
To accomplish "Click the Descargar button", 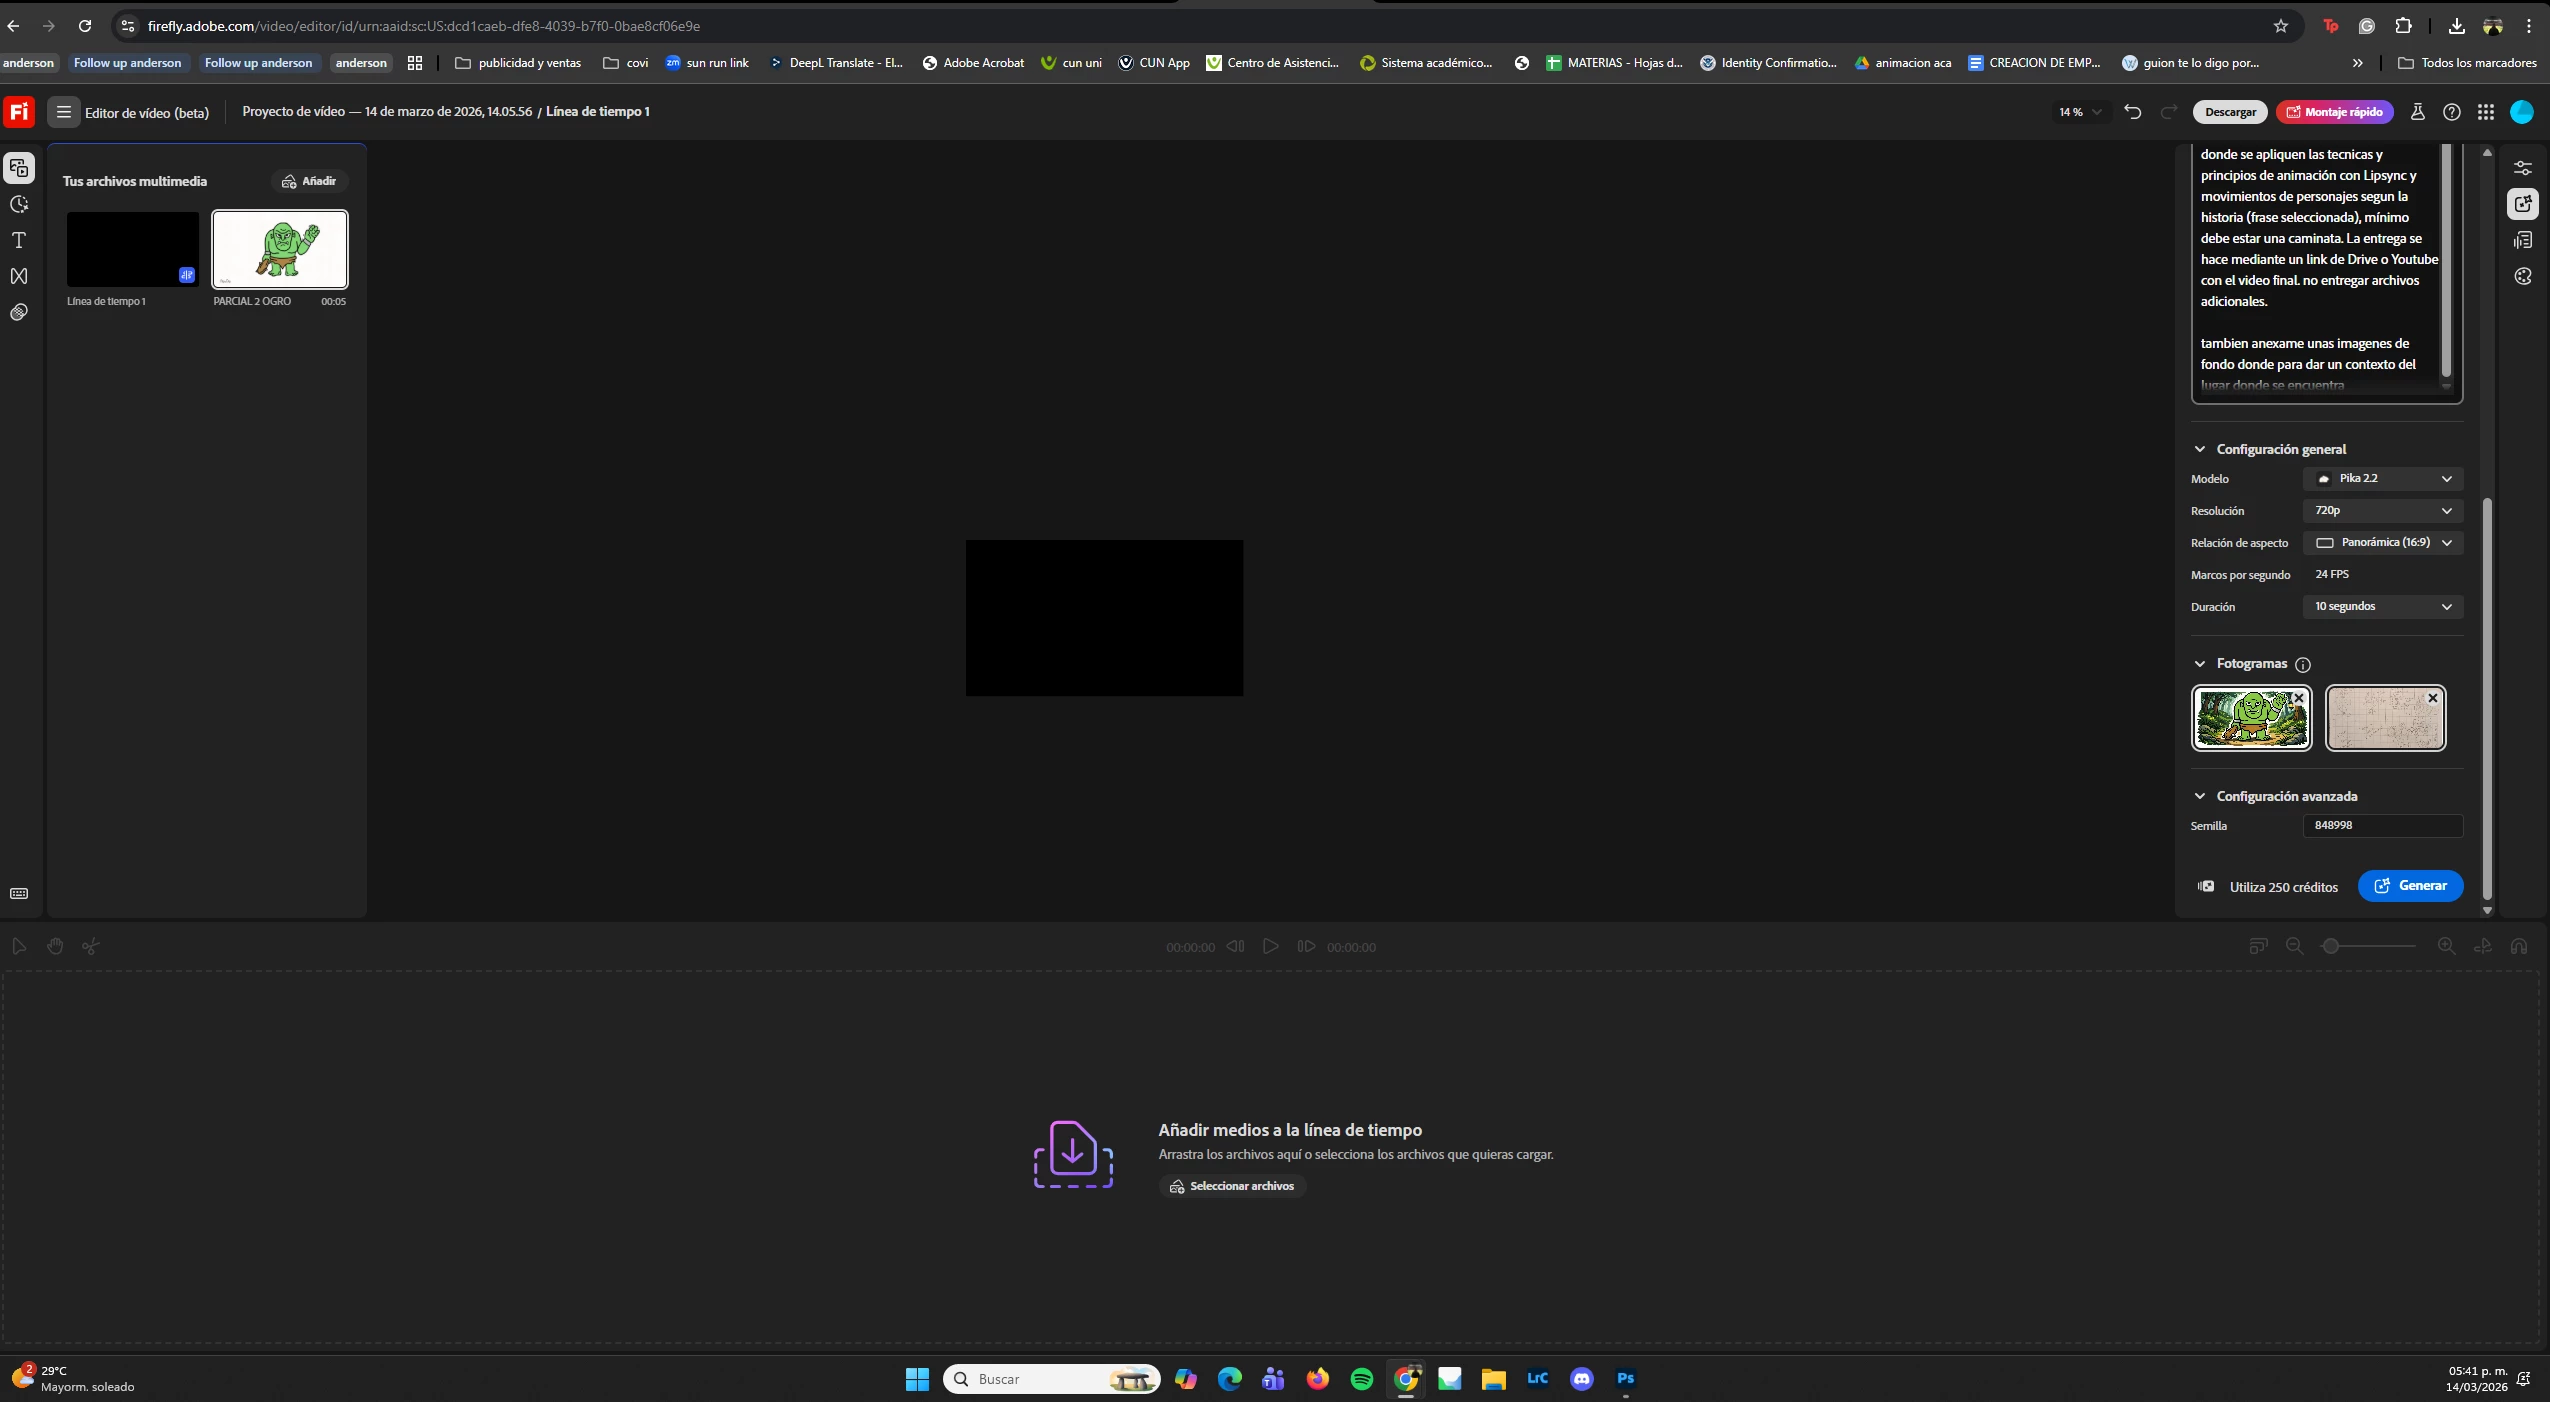I will [2230, 112].
